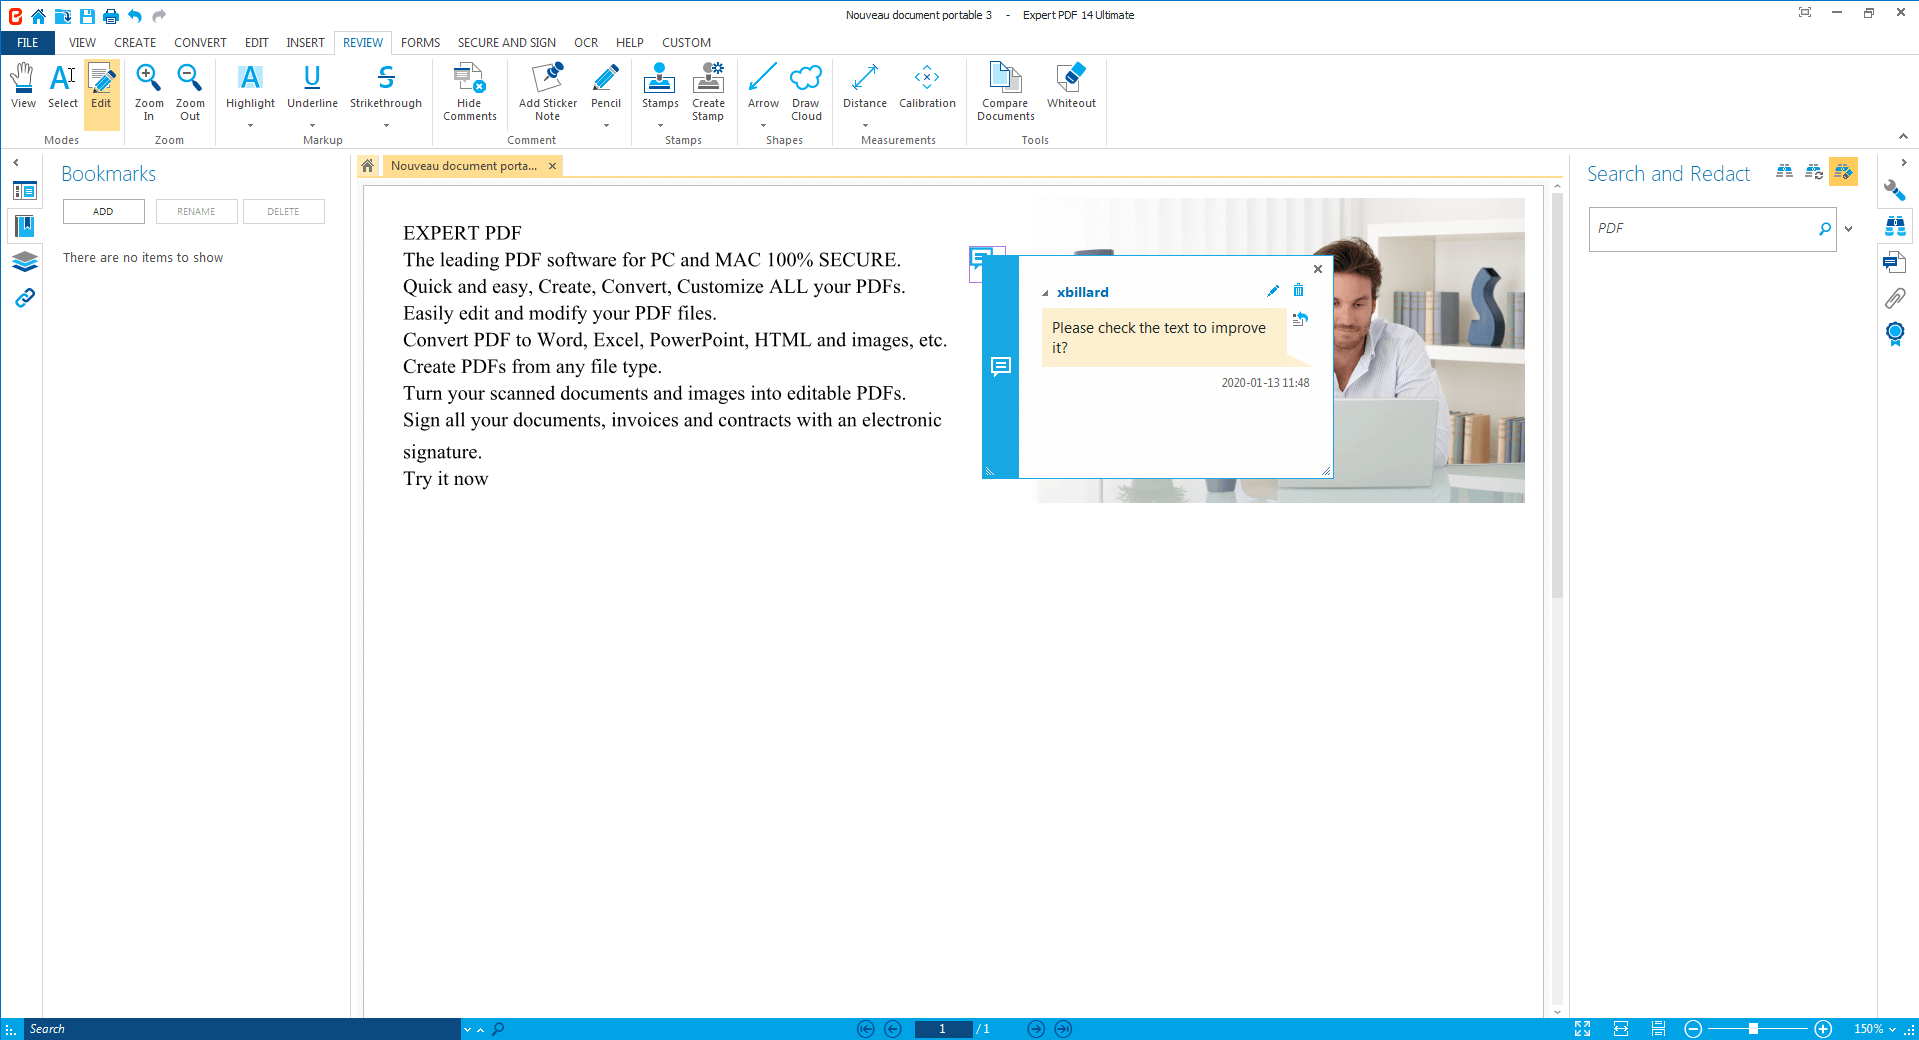Select the Arrow shape tool
The image size is (1919, 1040).
pyautogui.click(x=763, y=86)
